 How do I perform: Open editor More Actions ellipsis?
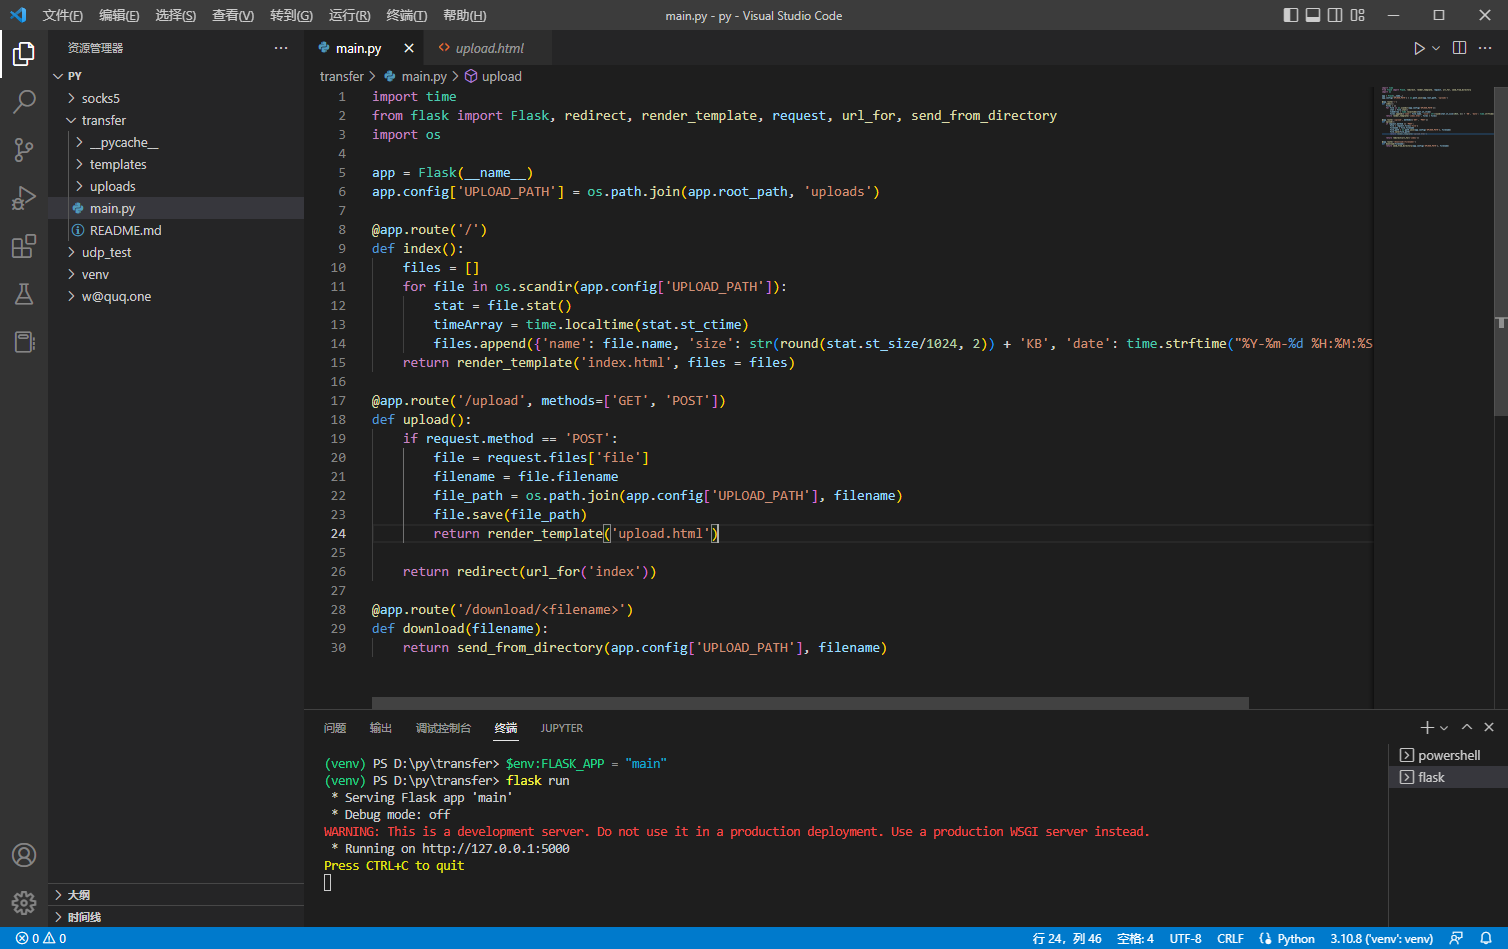1485,48
